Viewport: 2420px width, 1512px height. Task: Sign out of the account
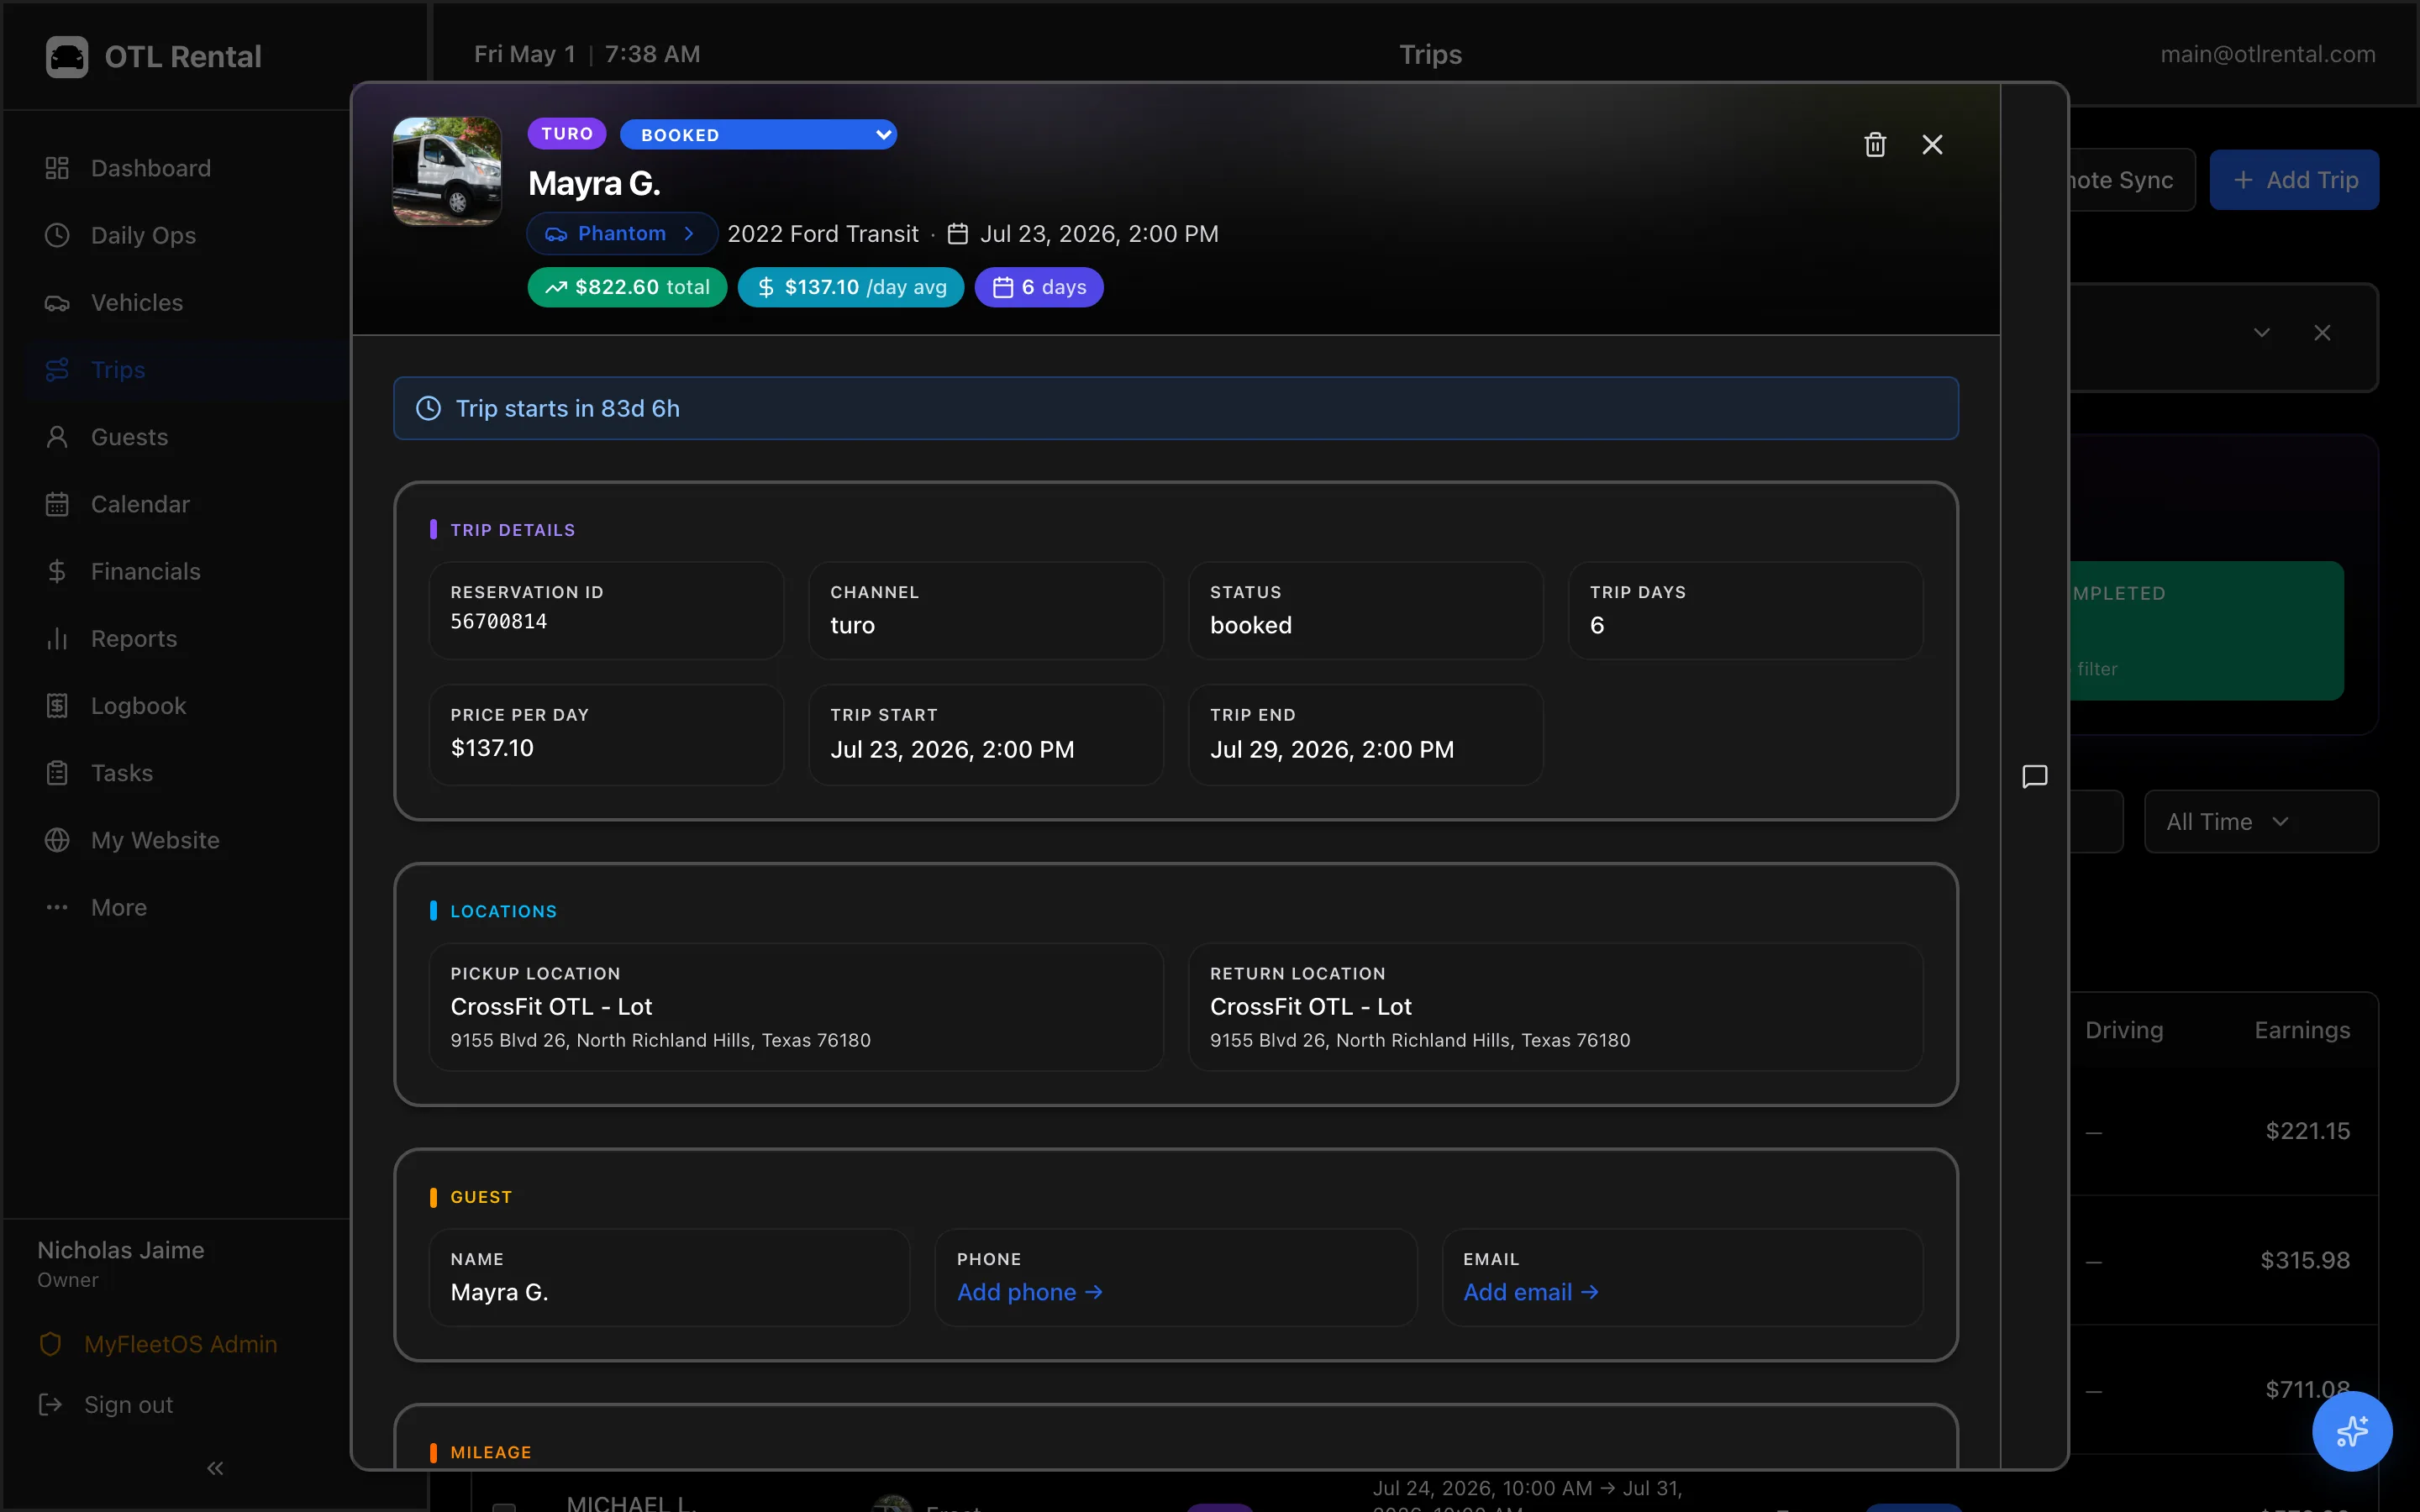tap(128, 1405)
